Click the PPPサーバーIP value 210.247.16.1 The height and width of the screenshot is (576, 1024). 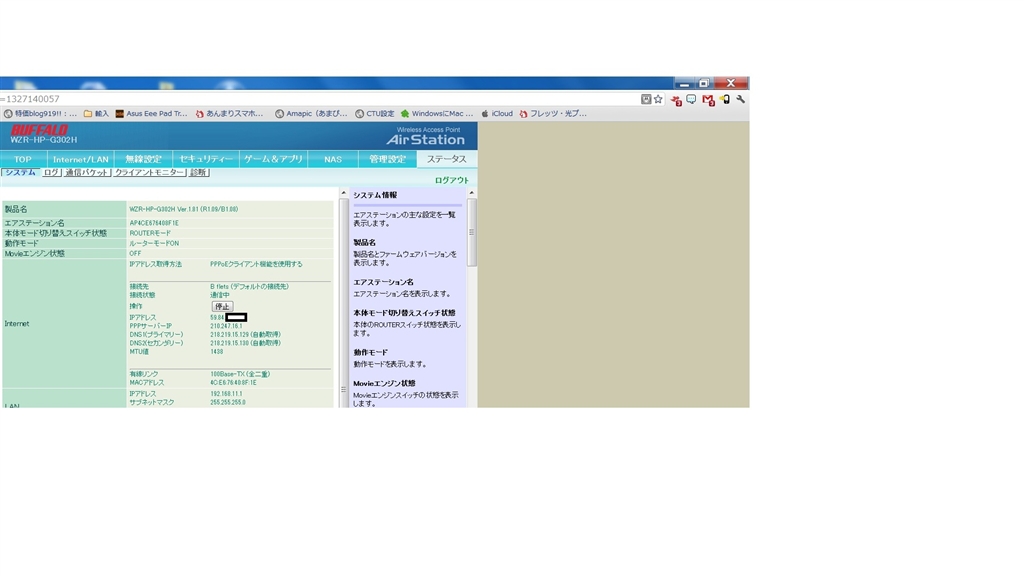pos(226,326)
